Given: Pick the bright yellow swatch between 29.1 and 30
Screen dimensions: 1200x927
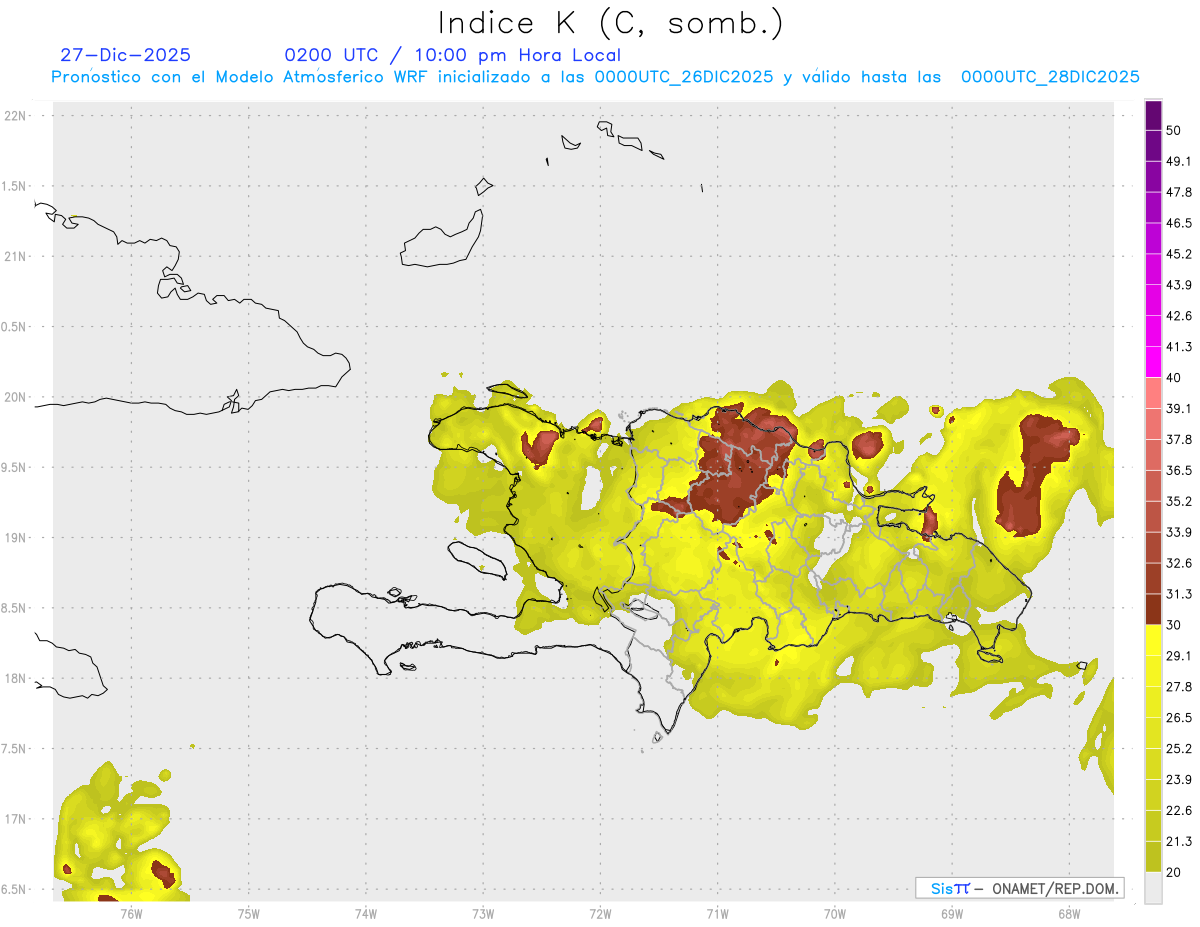Looking at the screenshot, I should (1153, 641).
